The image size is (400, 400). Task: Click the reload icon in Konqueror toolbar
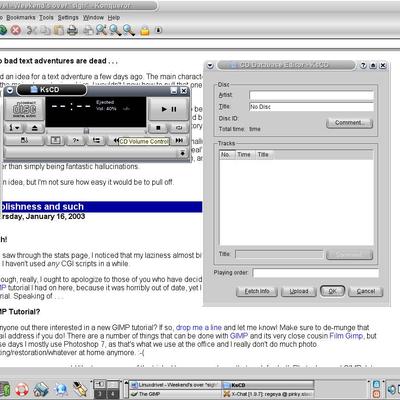tap(2, 30)
